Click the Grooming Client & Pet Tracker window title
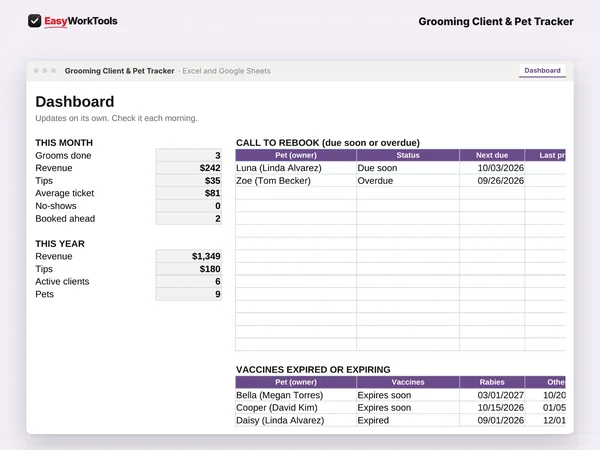 pos(119,71)
